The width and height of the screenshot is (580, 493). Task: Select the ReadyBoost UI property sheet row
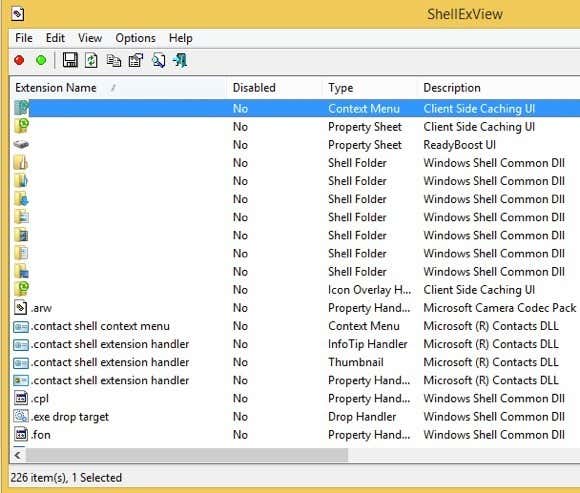click(x=296, y=145)
